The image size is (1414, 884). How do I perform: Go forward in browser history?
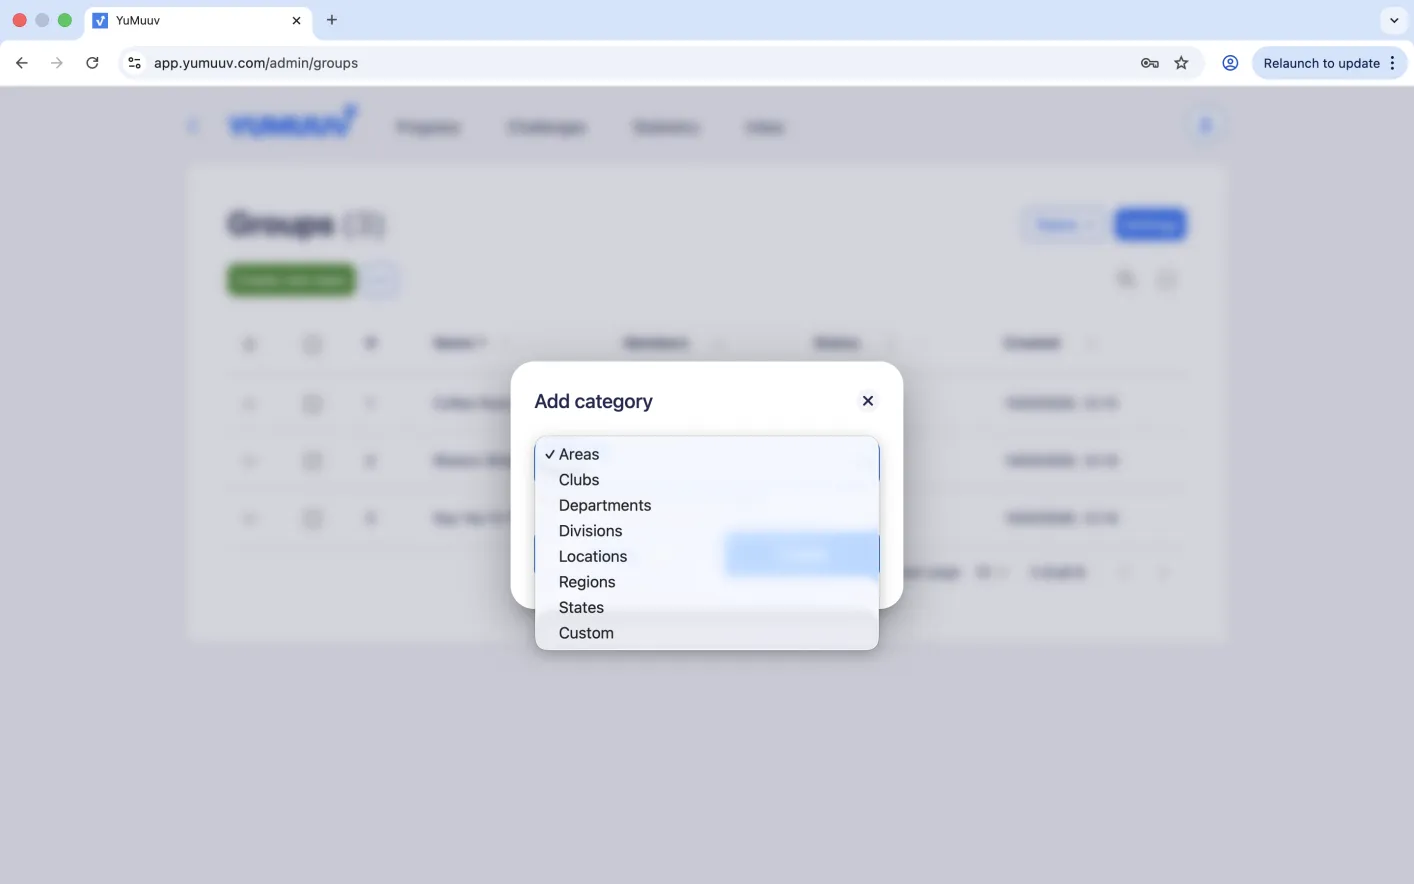pyautogui.click(x=57, y=63)
